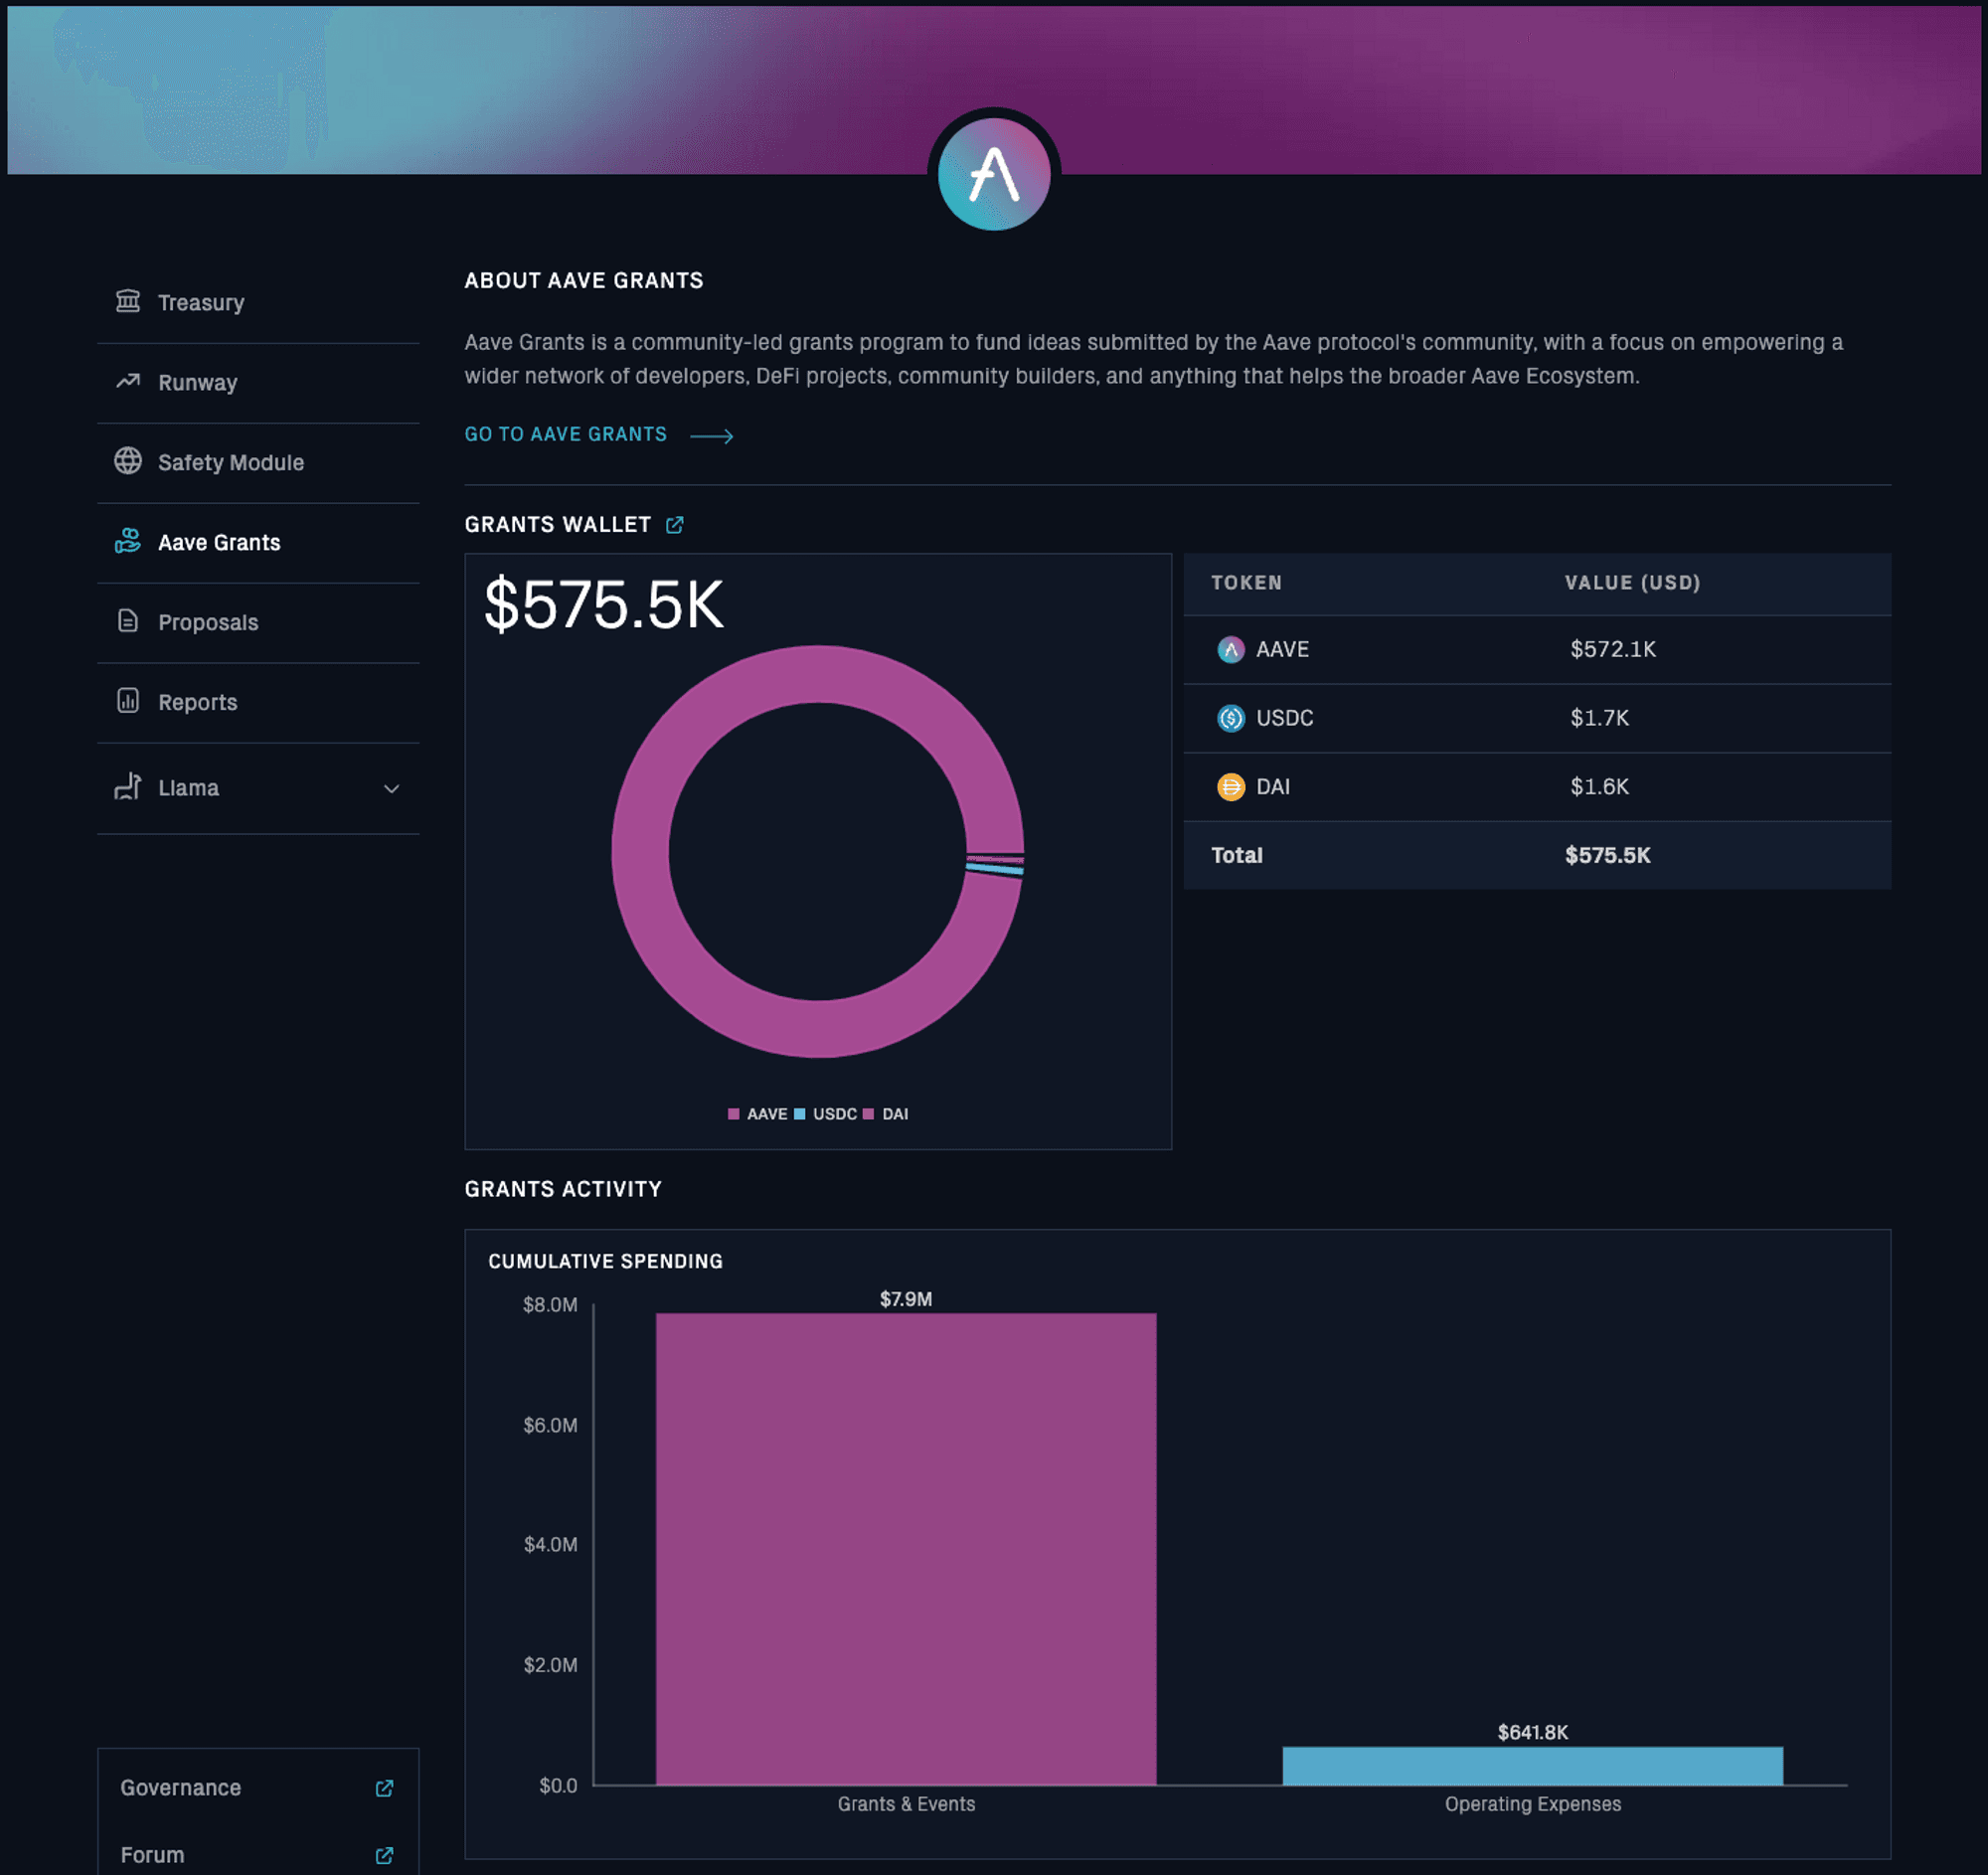The width and height of the screenshot is (1988, 1875).
Task: Open Grants Wallet external link icon
Action: (675, 525)
